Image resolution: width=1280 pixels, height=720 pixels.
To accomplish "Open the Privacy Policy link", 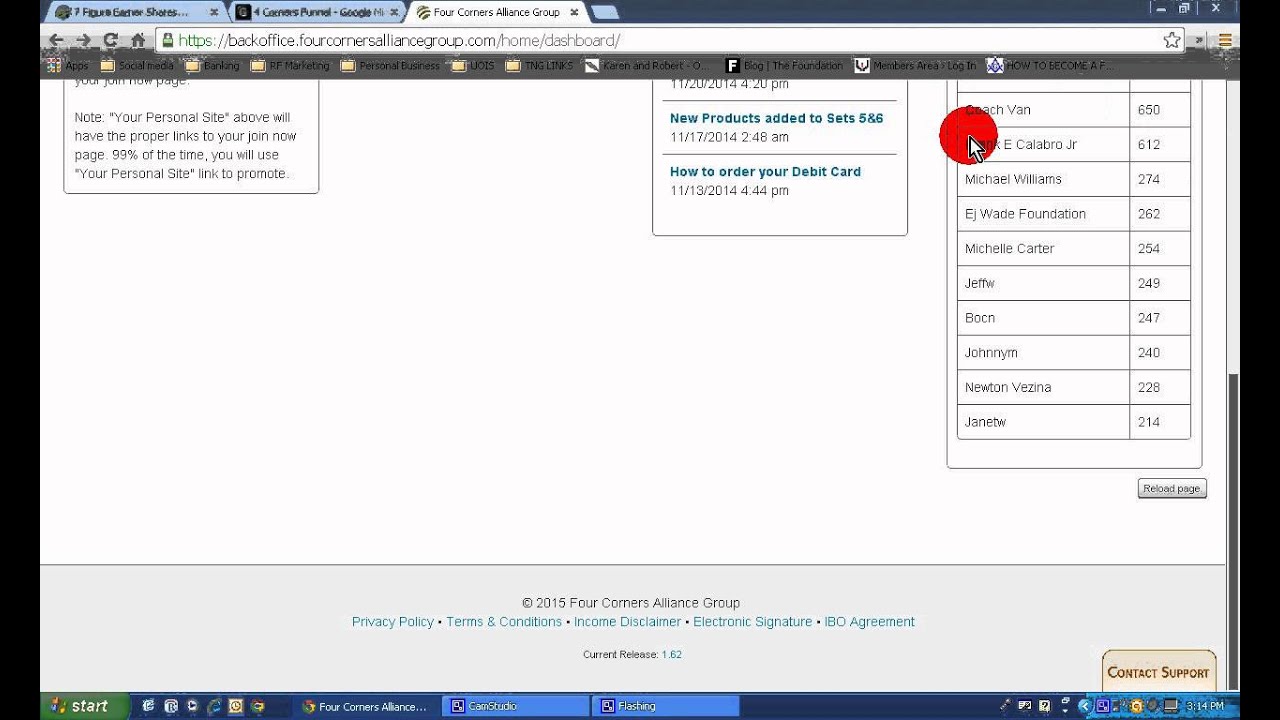I will click(393, 622).
